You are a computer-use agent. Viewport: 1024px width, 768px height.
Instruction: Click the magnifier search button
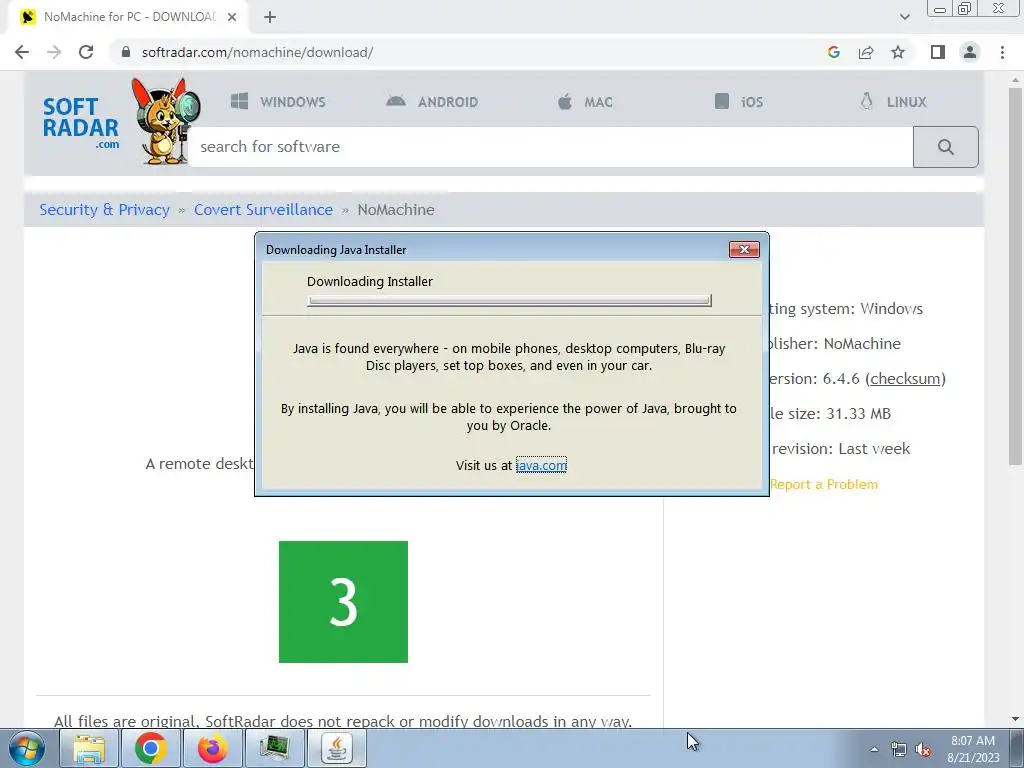coord(946,147)
